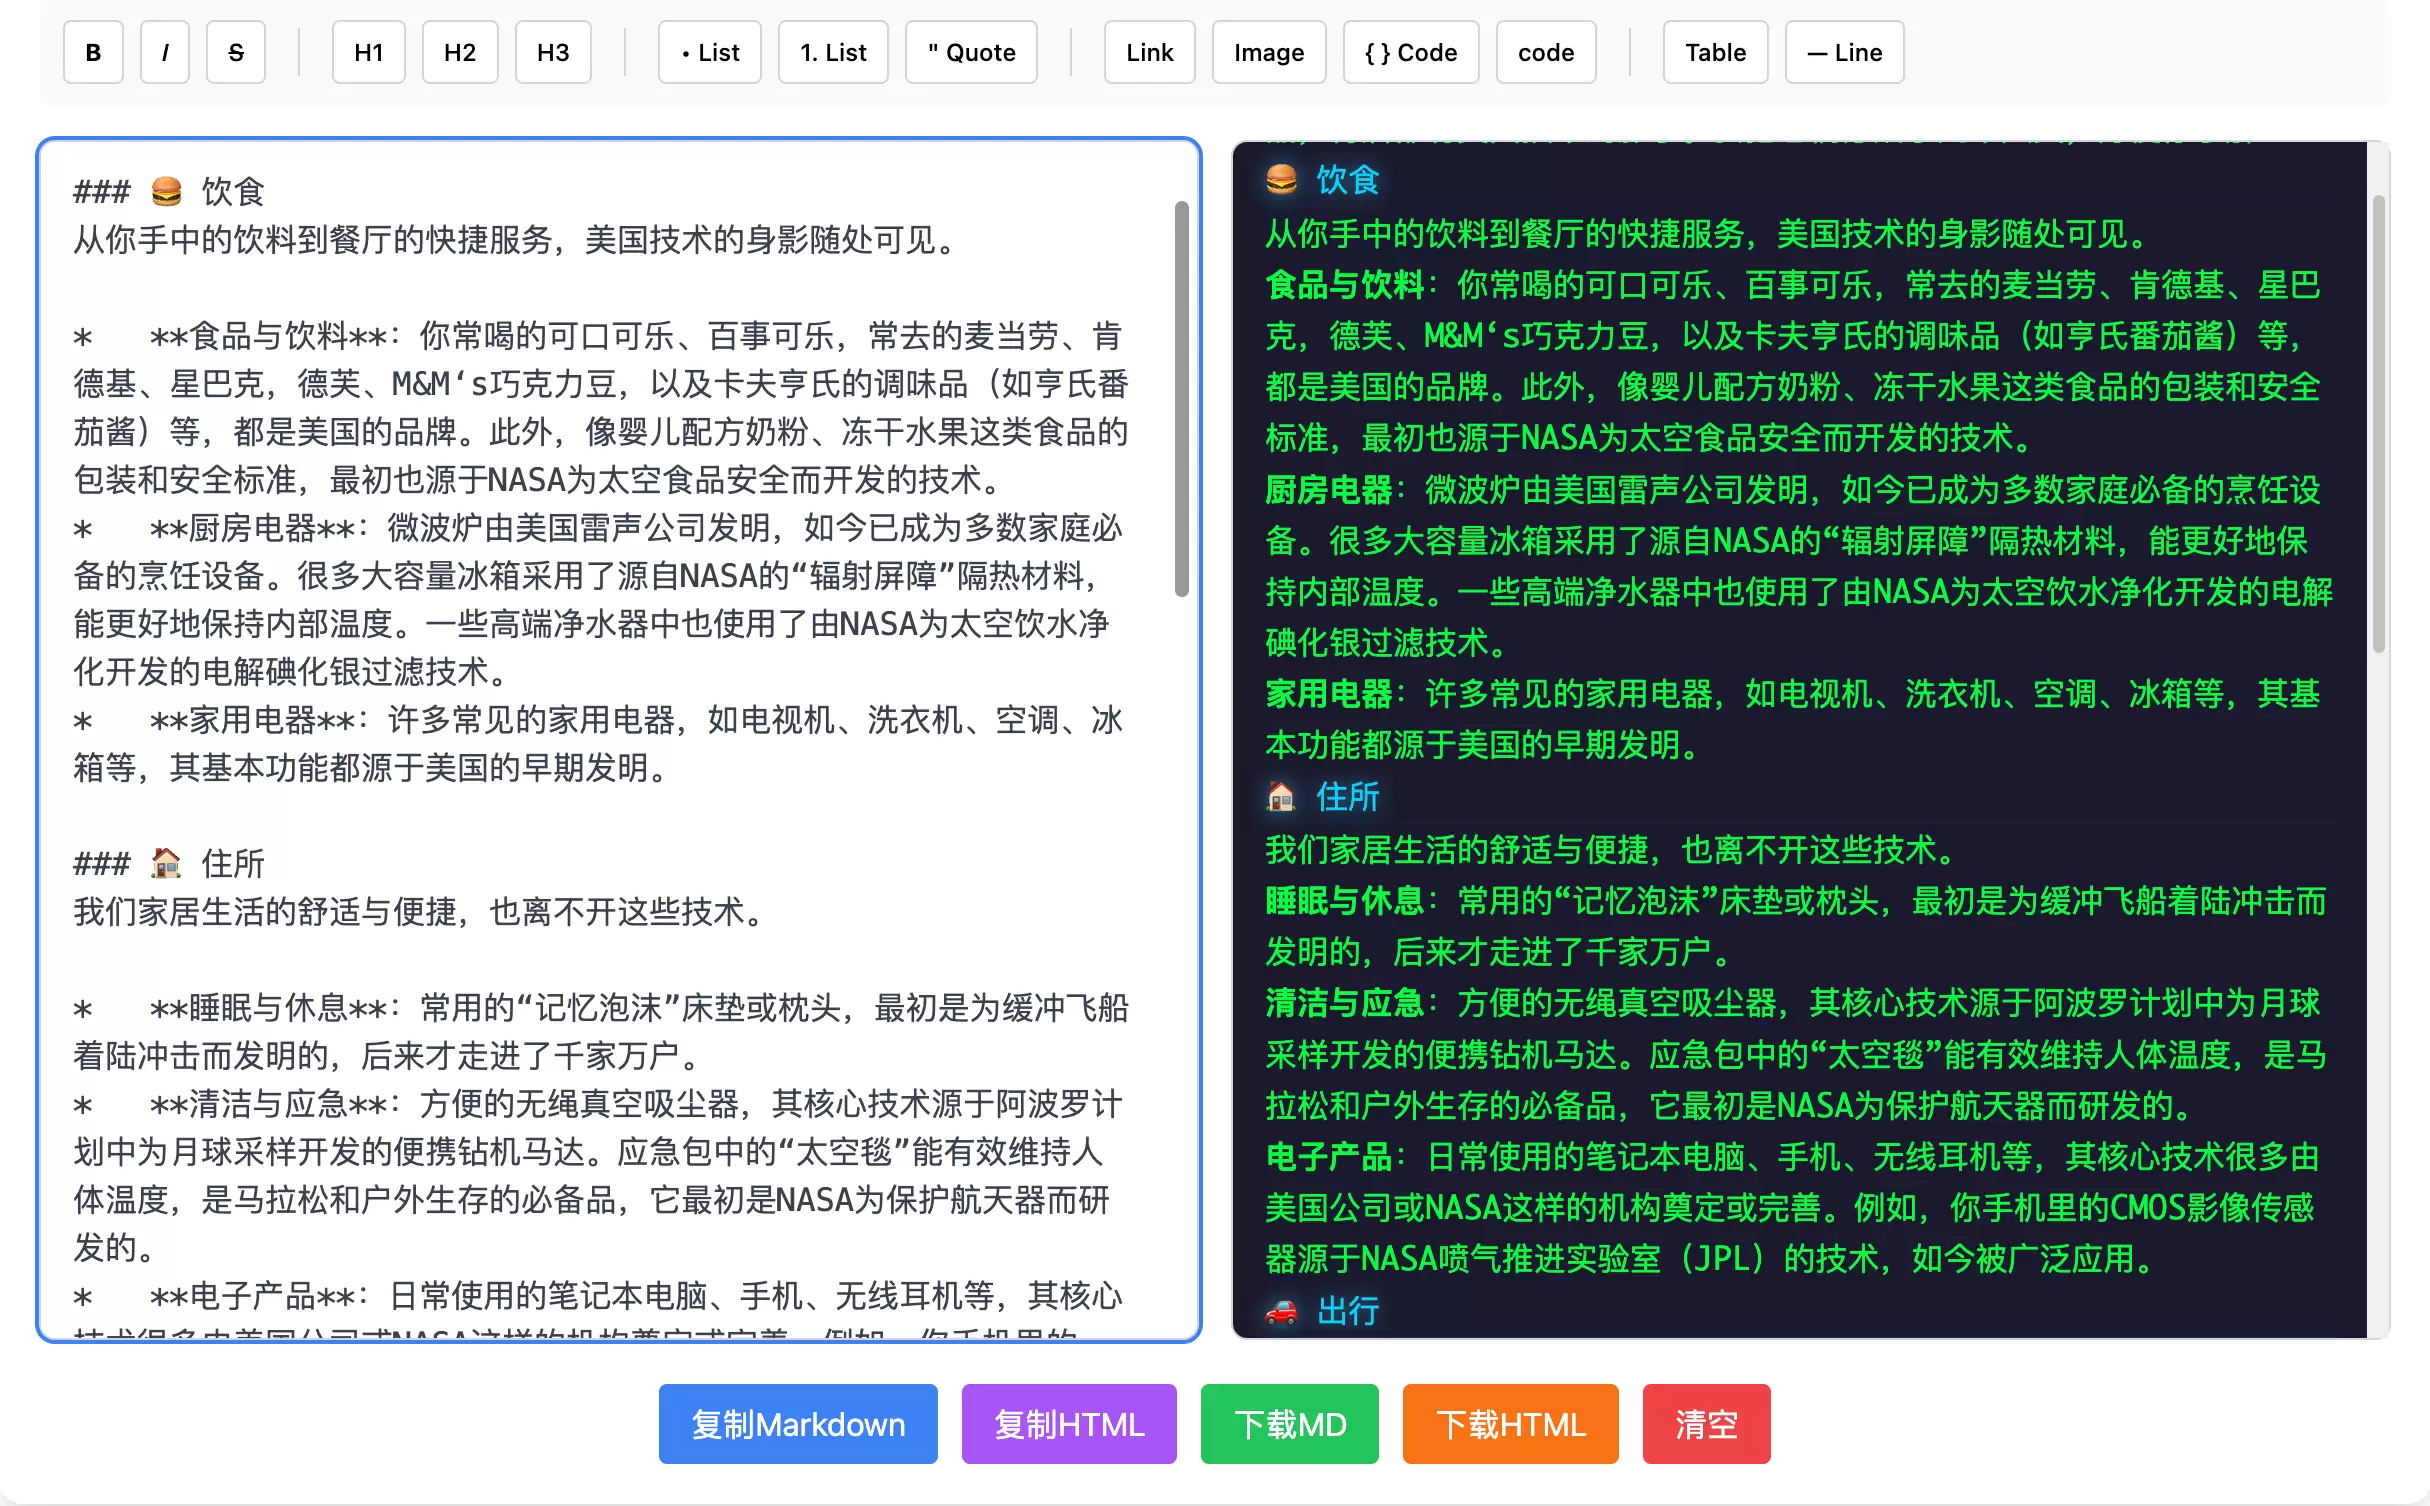Image resolution: width=2430 pixels, height=1506 pixels.
Task: Insert H1 heading
Action: pyautogui.click(x=369, y=52)
